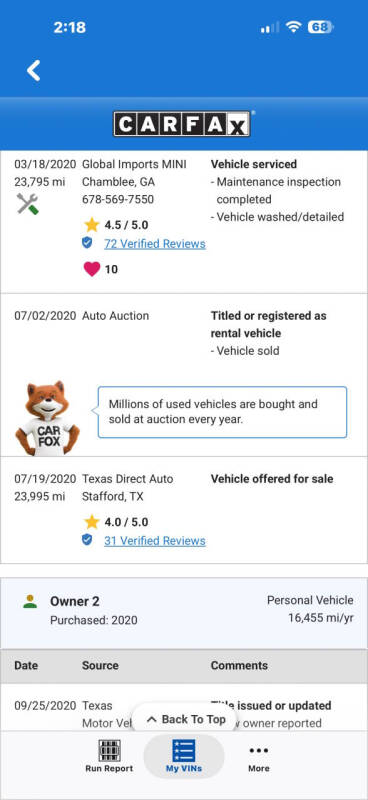Tap the wrench service icon
Screen dimensions: 368x800
[28, 205]
